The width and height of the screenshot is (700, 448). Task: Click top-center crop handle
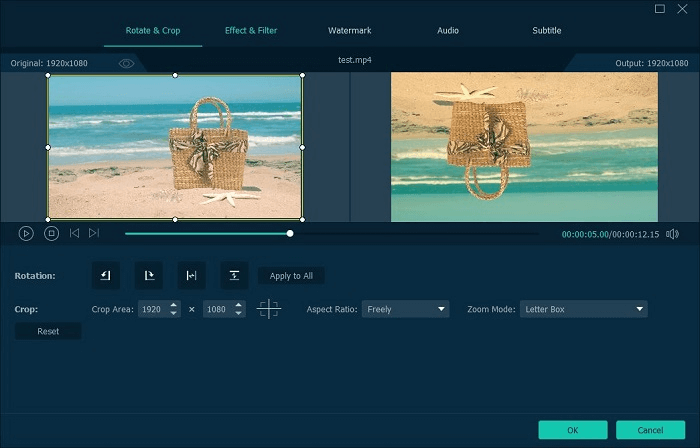175,75
